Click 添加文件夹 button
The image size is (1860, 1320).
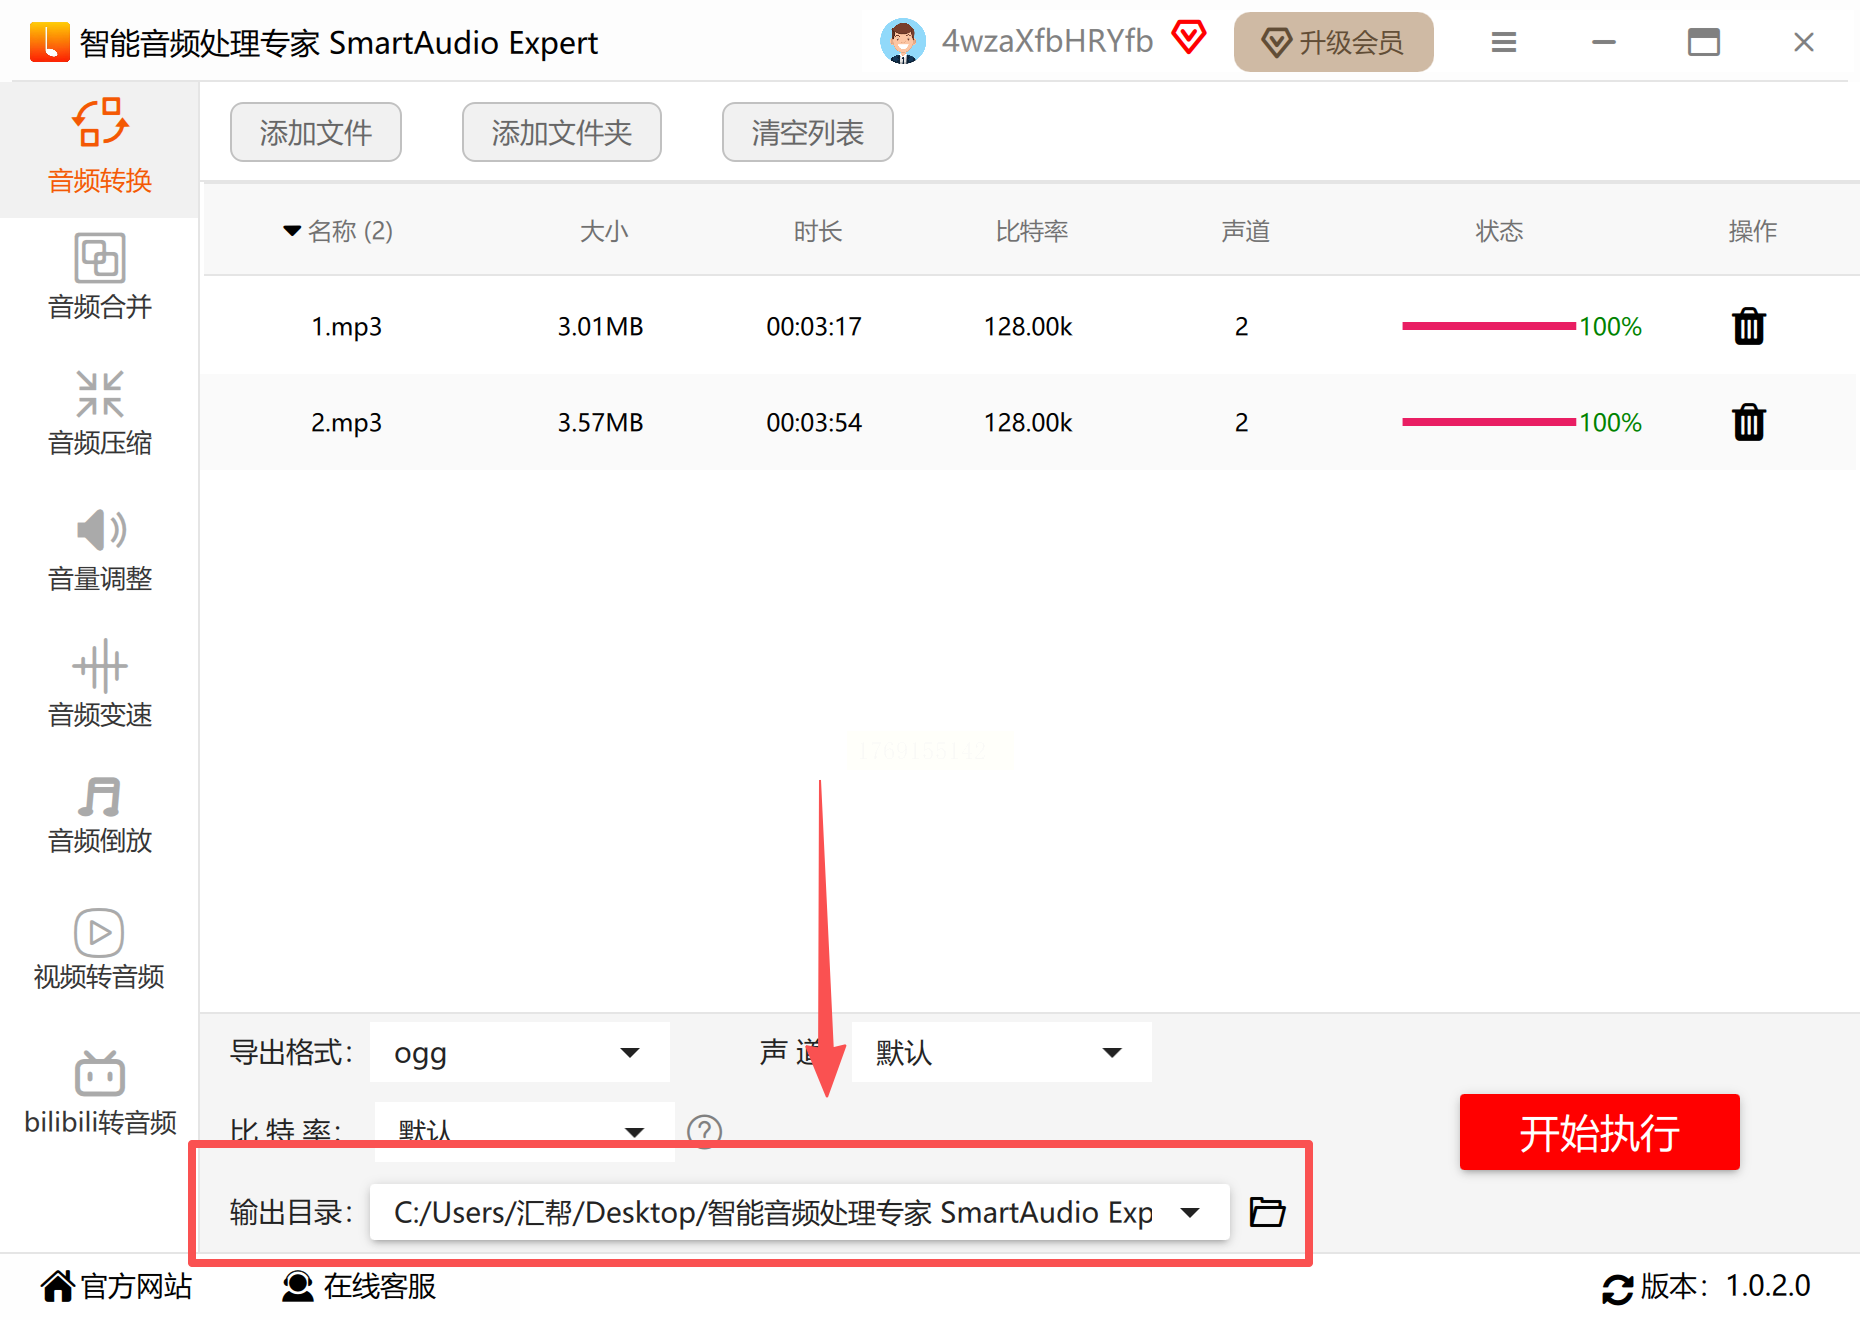[x=562, y=132]
